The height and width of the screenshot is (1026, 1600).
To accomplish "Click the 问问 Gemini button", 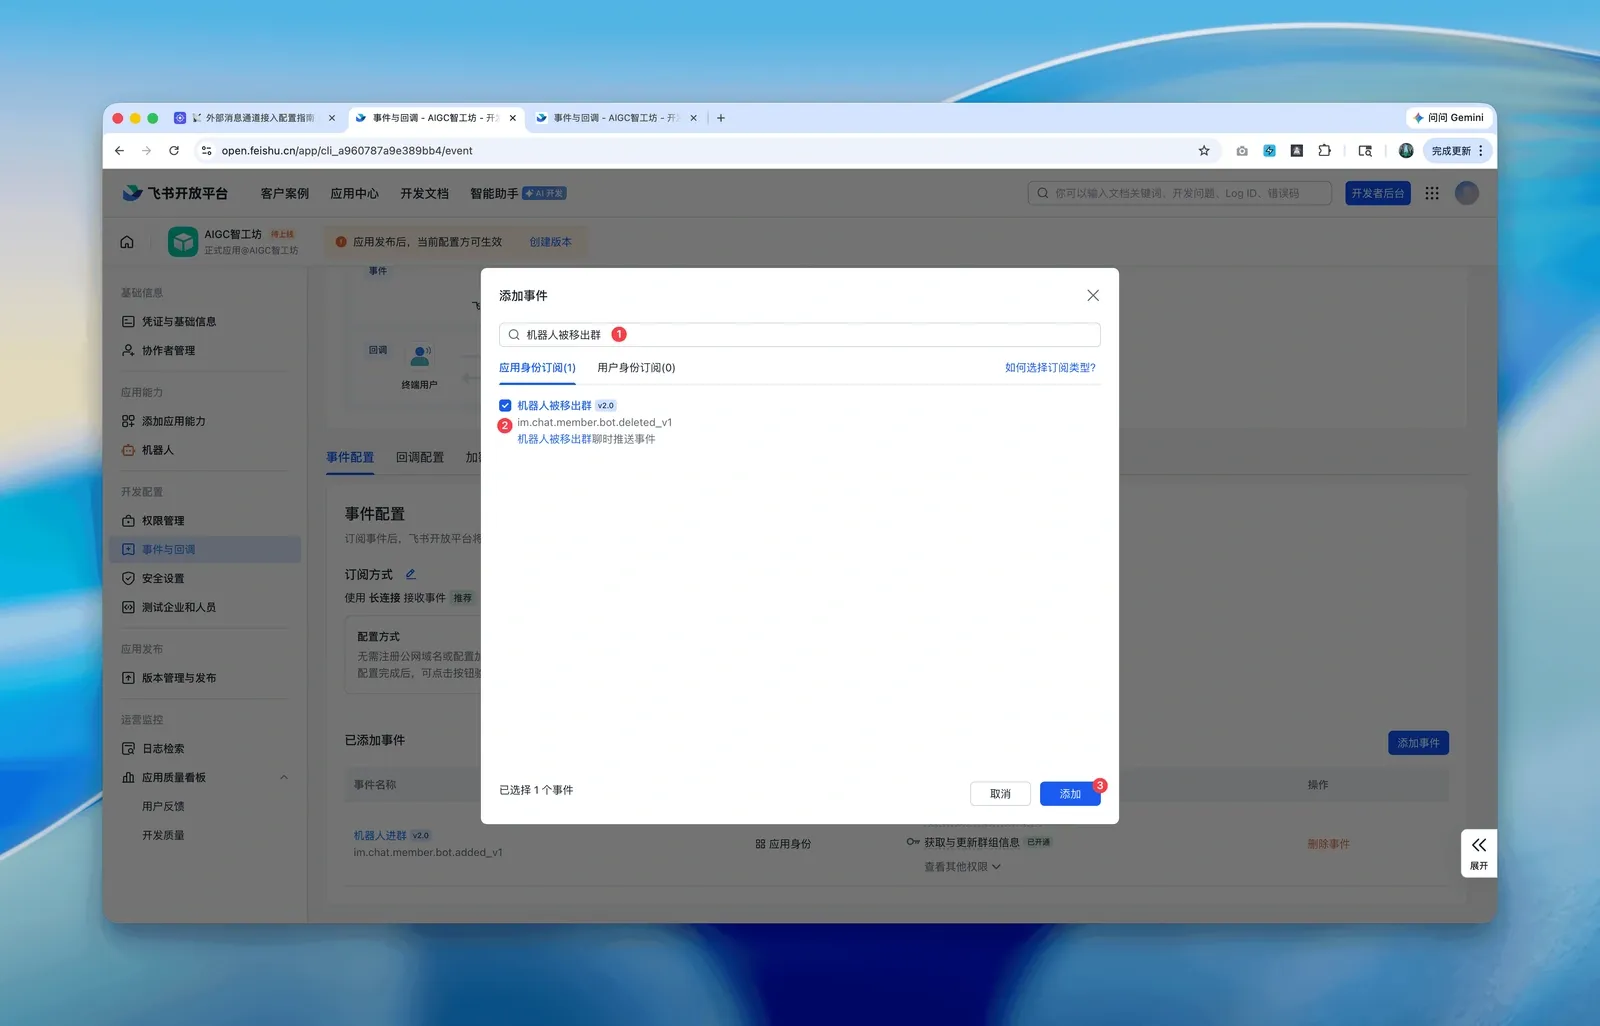I will pos(1448,118).
